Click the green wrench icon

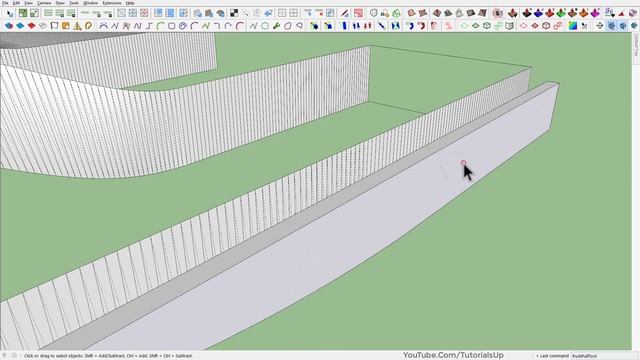click(276, 26)
